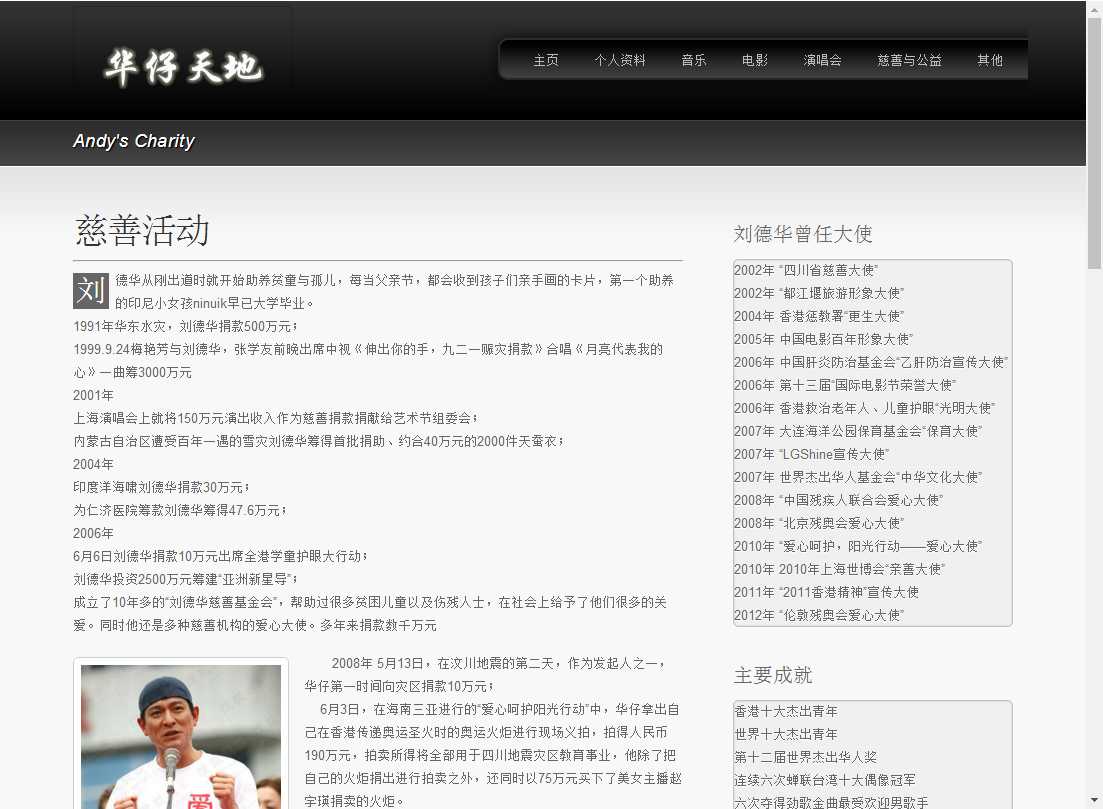The height and width of the screenshot is (809, 1103).
Task: Navigate to the 演唱会 section
Action: click(x=823, y=60)
